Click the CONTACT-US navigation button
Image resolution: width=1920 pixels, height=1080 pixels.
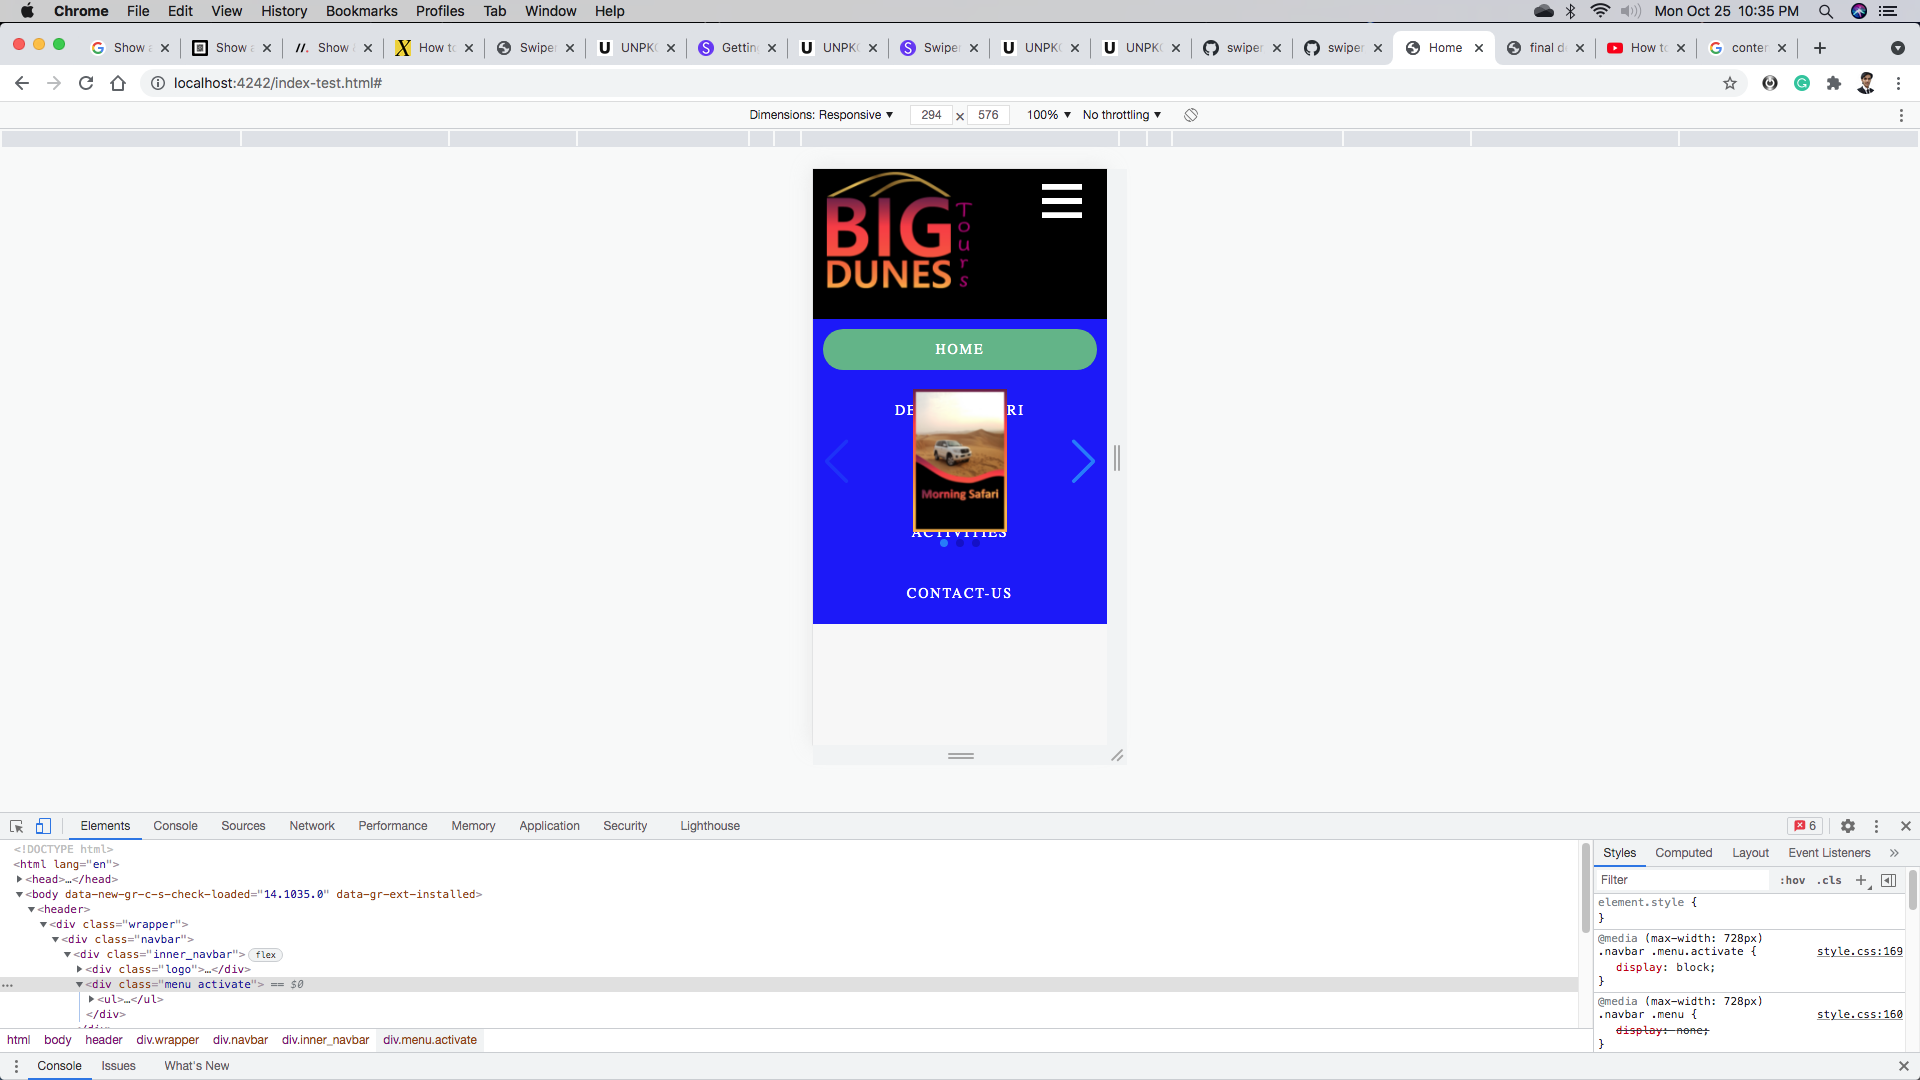click(959, 593)
